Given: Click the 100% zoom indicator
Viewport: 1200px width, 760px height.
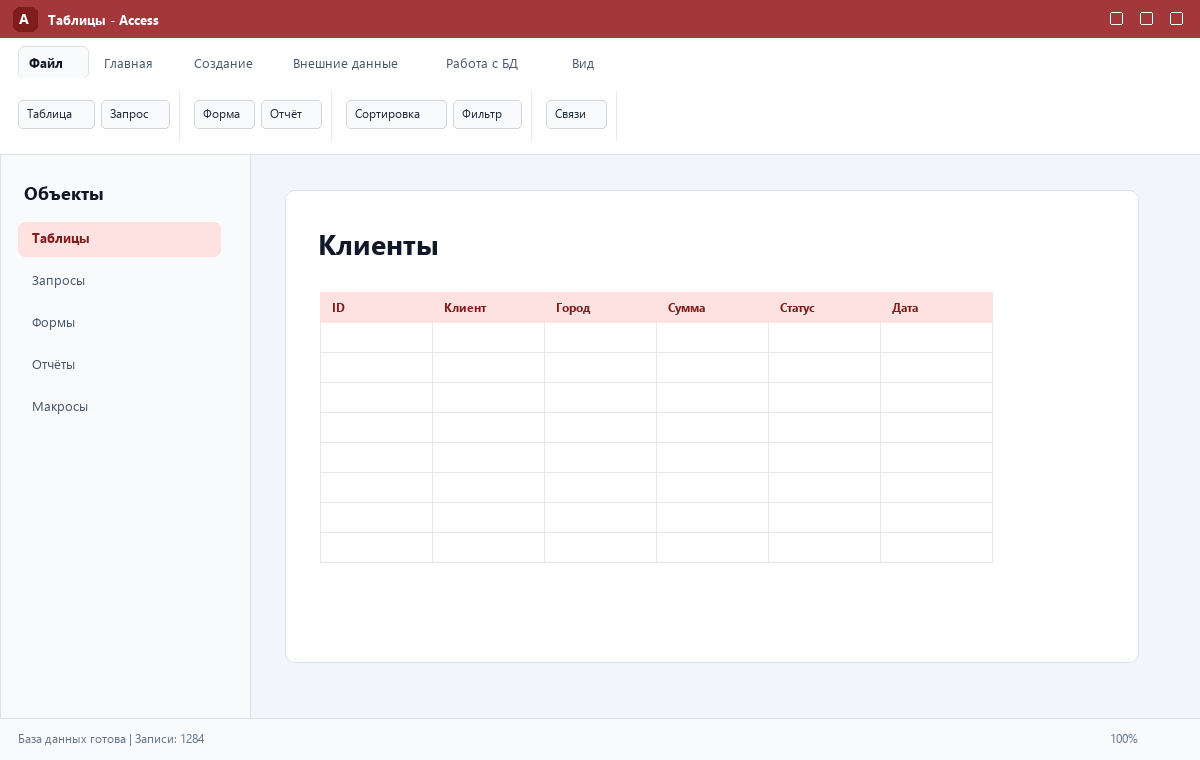Looking at the screenshot, I should 1124,739.
